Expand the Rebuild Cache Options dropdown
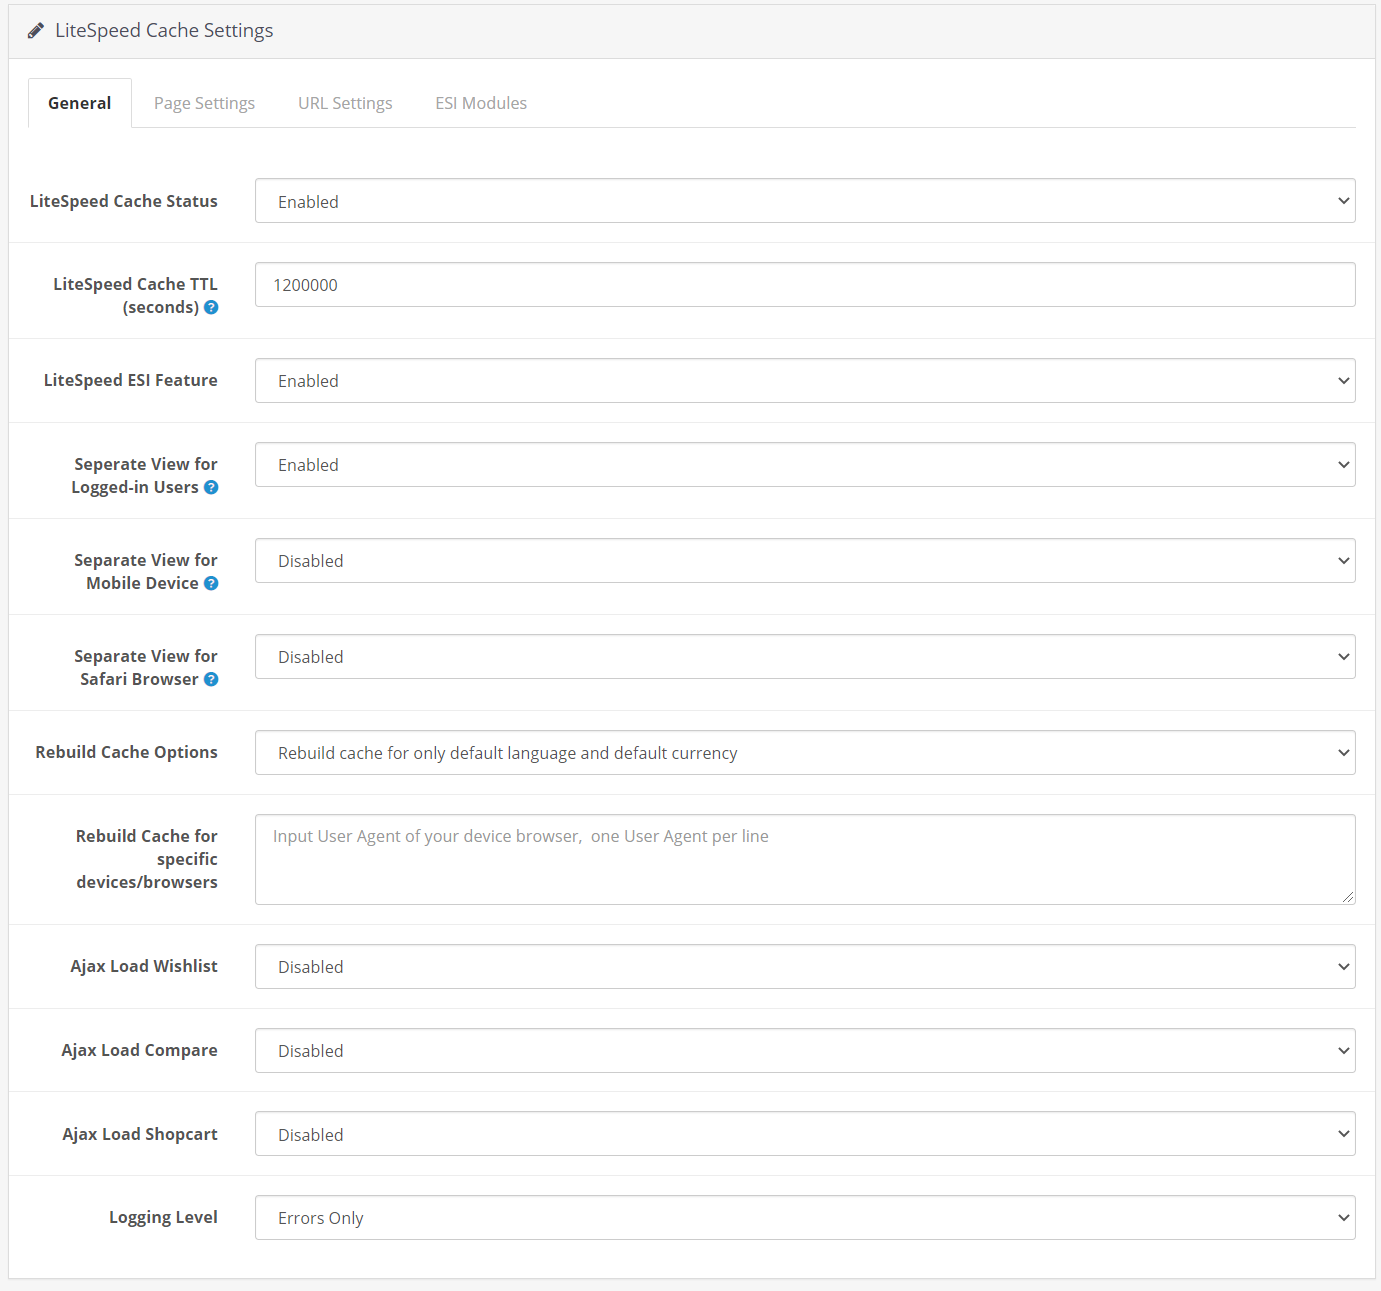 pos(805,753)
